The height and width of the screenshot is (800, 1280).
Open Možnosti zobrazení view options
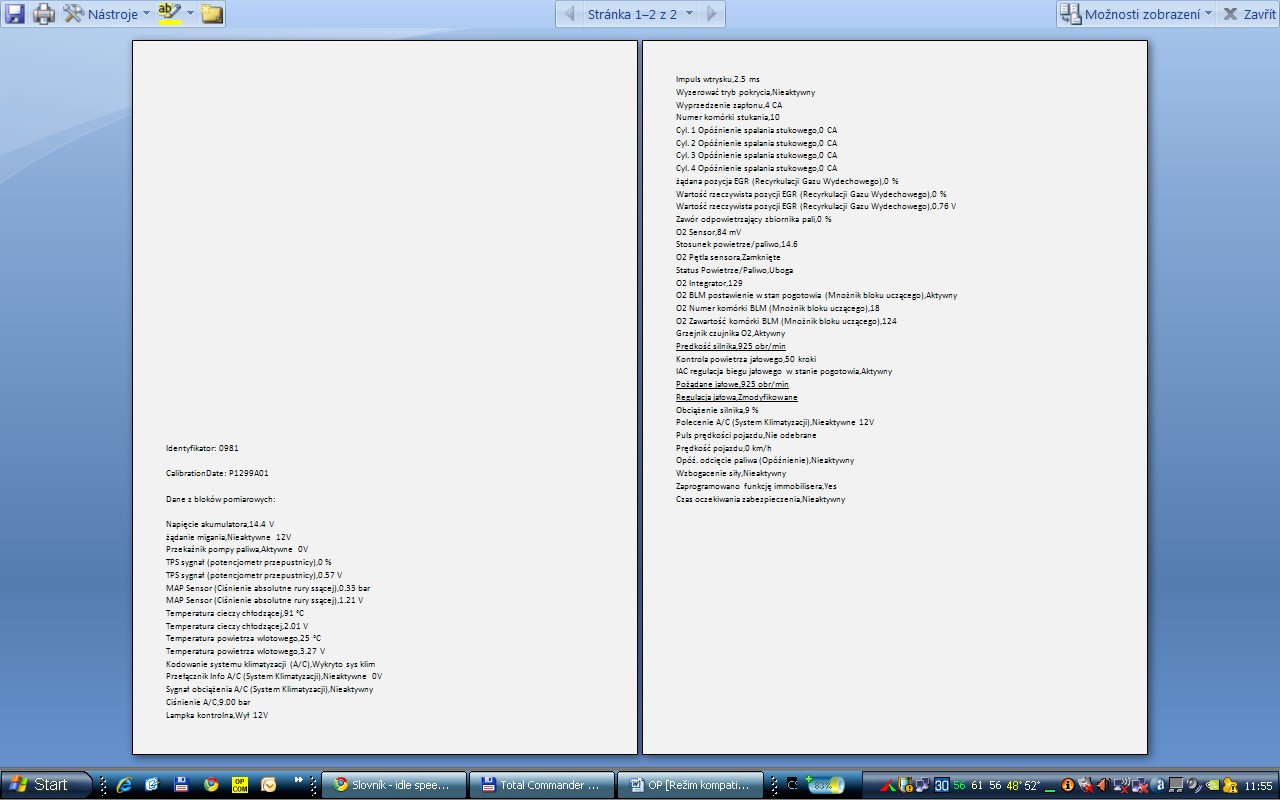[1138, 14]
